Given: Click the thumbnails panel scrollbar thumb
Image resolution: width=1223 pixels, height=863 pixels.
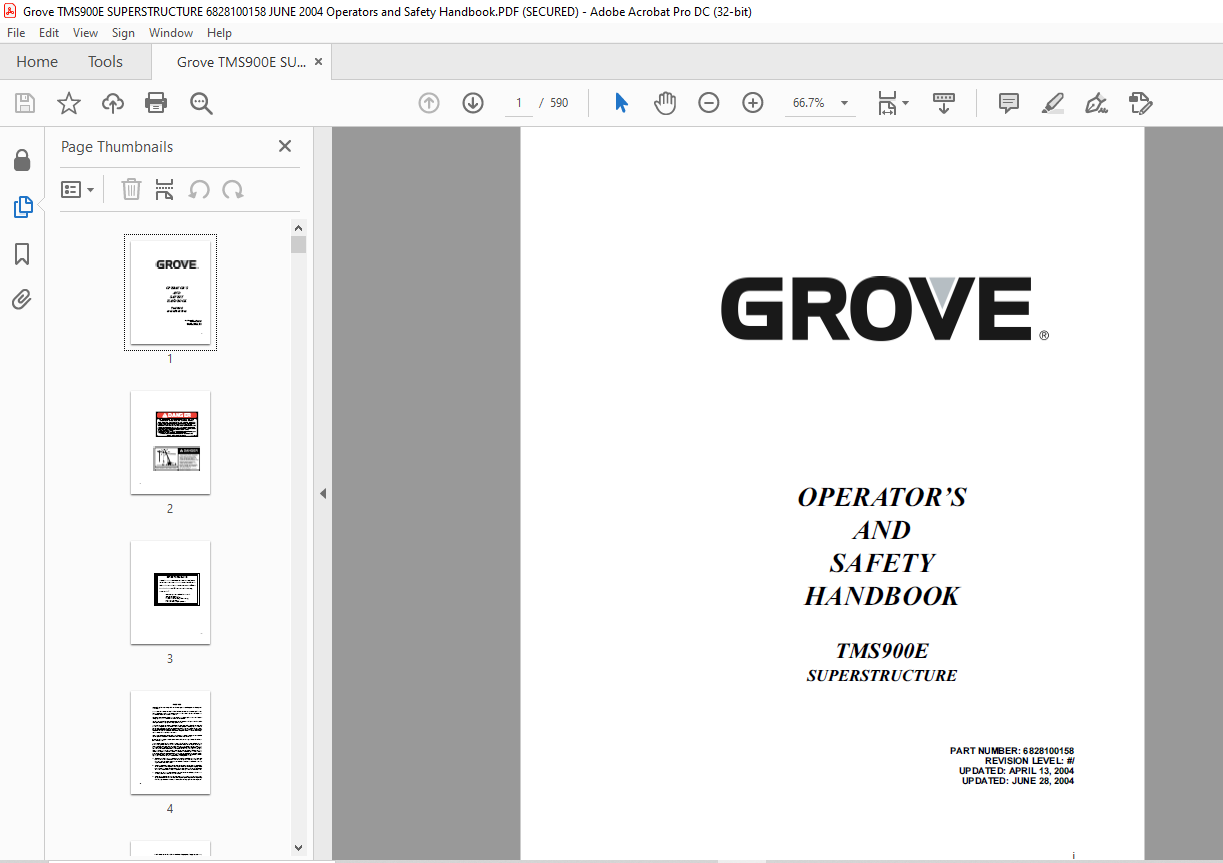Looking at the screenshot, I should pos(298,245).
